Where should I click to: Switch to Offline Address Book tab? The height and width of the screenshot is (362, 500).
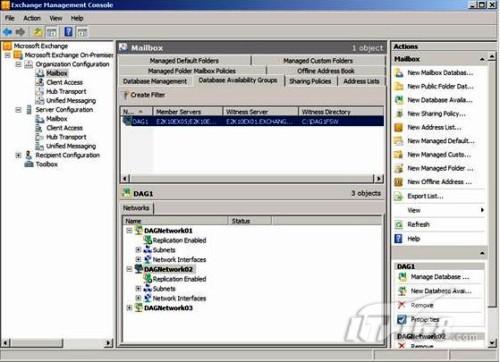pos(326,71)
